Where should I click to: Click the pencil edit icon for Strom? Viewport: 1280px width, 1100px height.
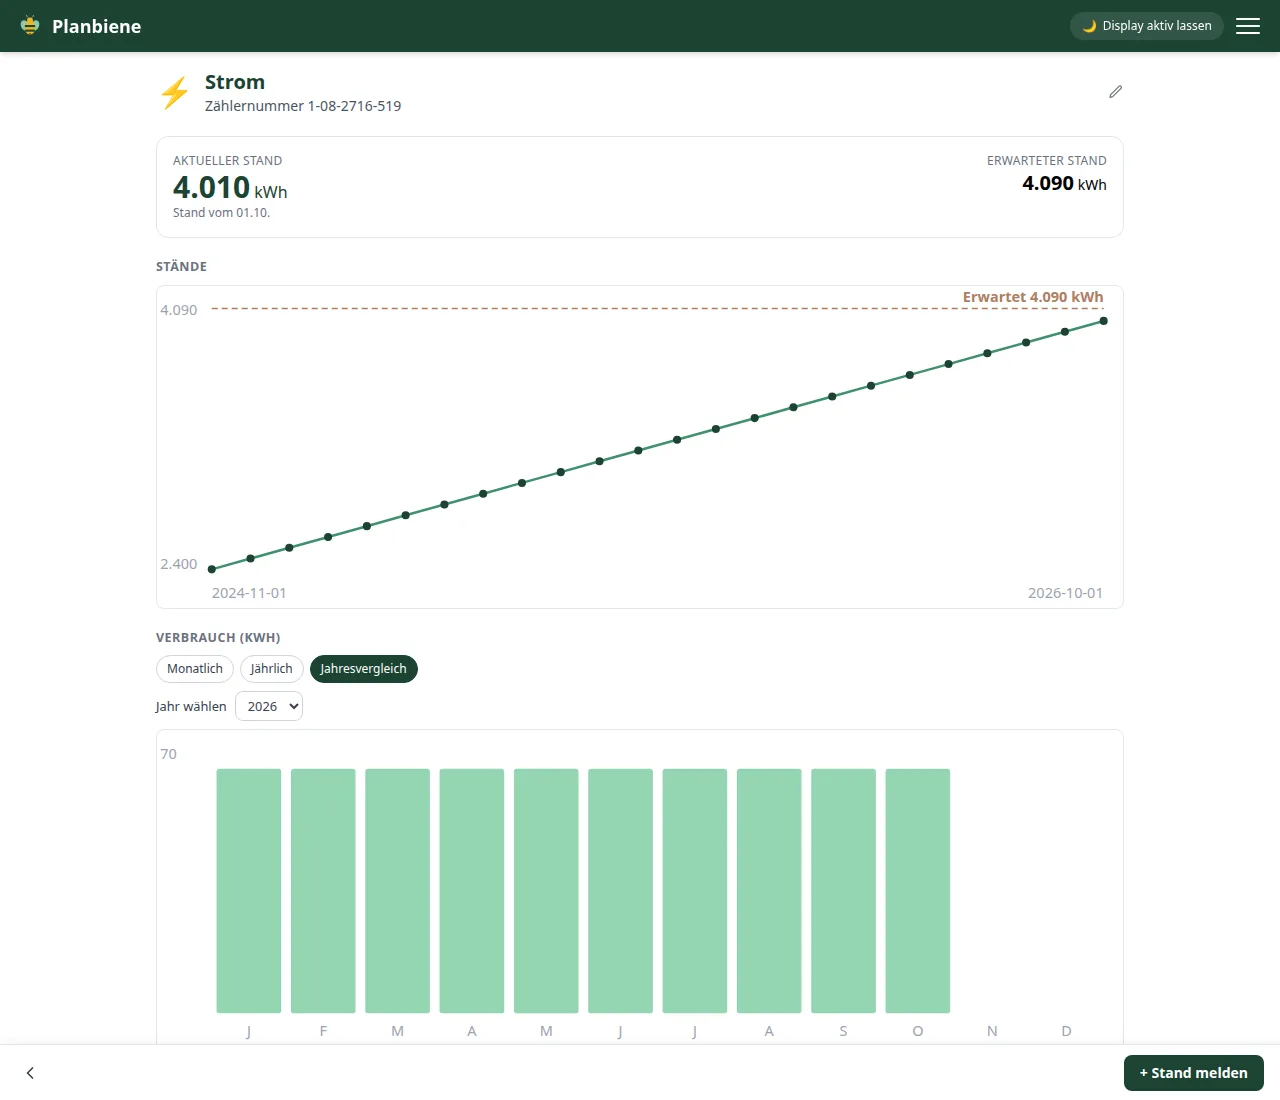click(x=1116, y=92)
